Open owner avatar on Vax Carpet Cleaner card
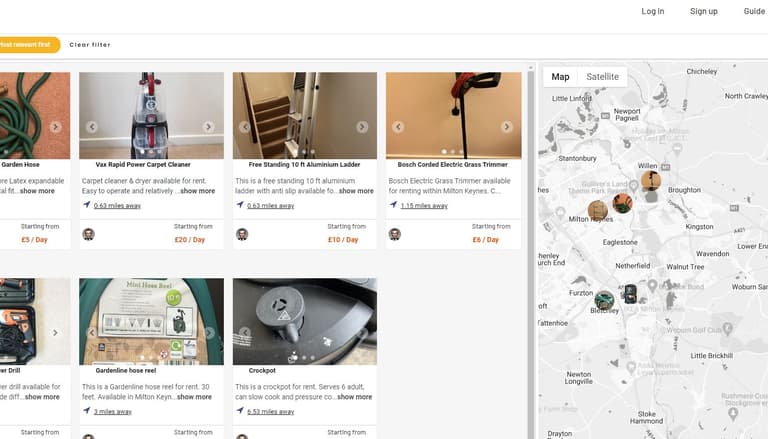The height and width of the screenshot is (439, 768). point(89,234)
